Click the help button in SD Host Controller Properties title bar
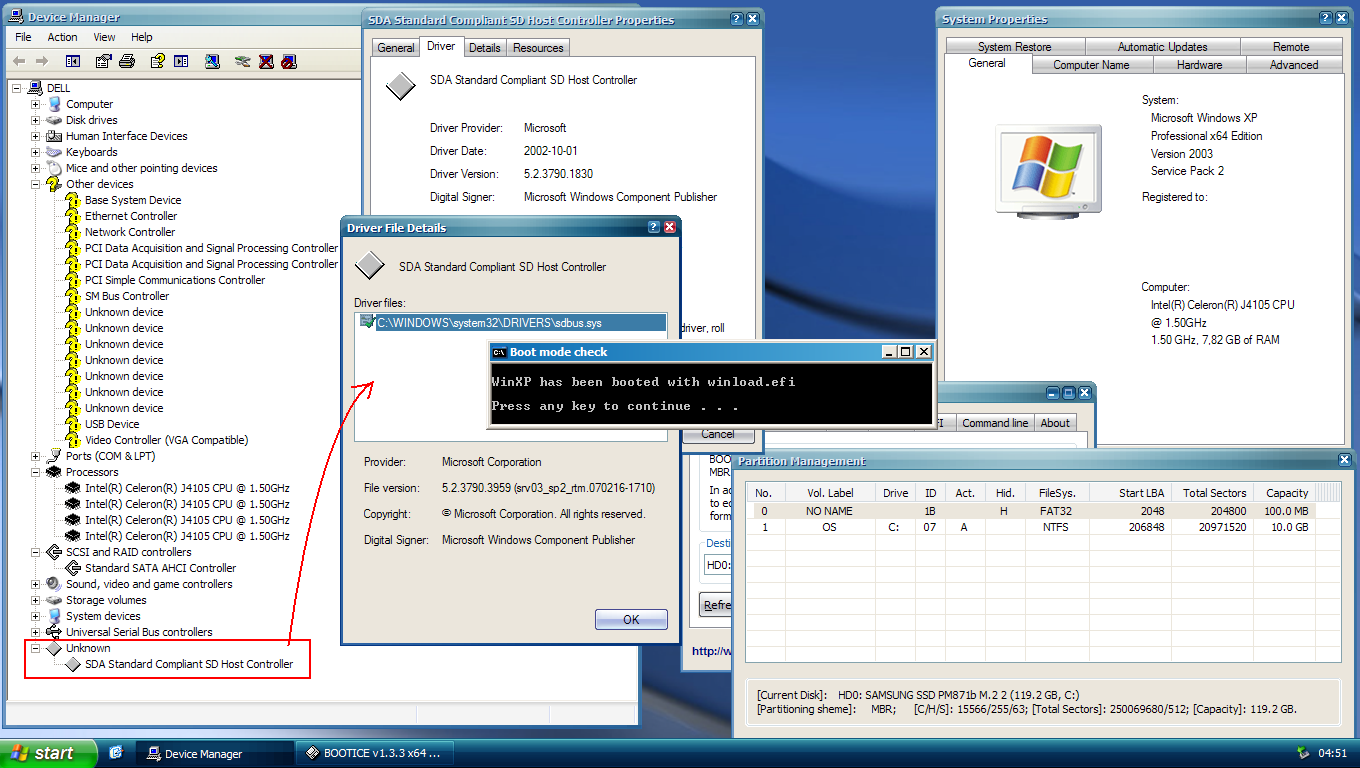The width and height of the screenshot is (1360, 768). point(736,19)
